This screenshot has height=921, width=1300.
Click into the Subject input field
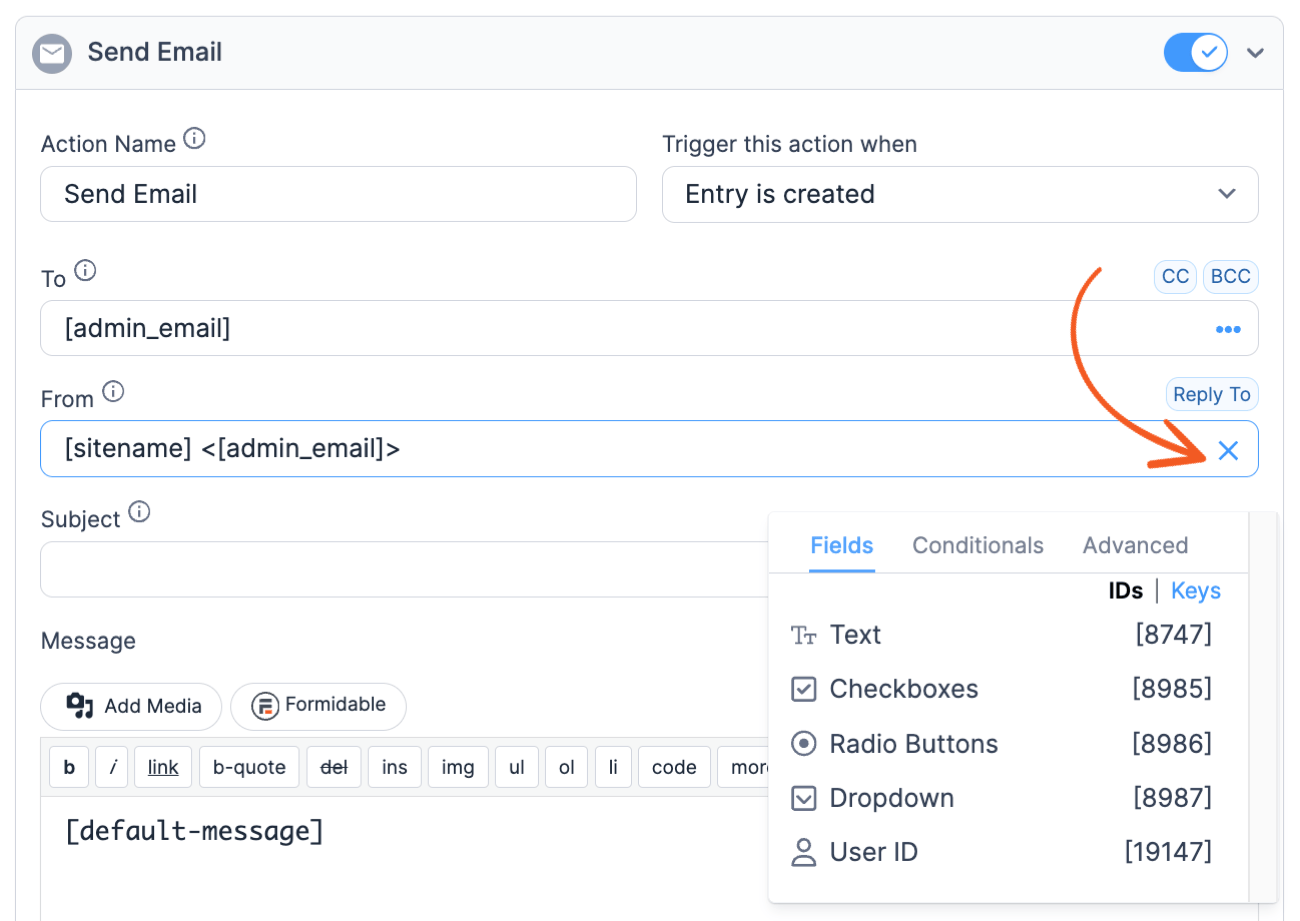[x=404, y=569]
